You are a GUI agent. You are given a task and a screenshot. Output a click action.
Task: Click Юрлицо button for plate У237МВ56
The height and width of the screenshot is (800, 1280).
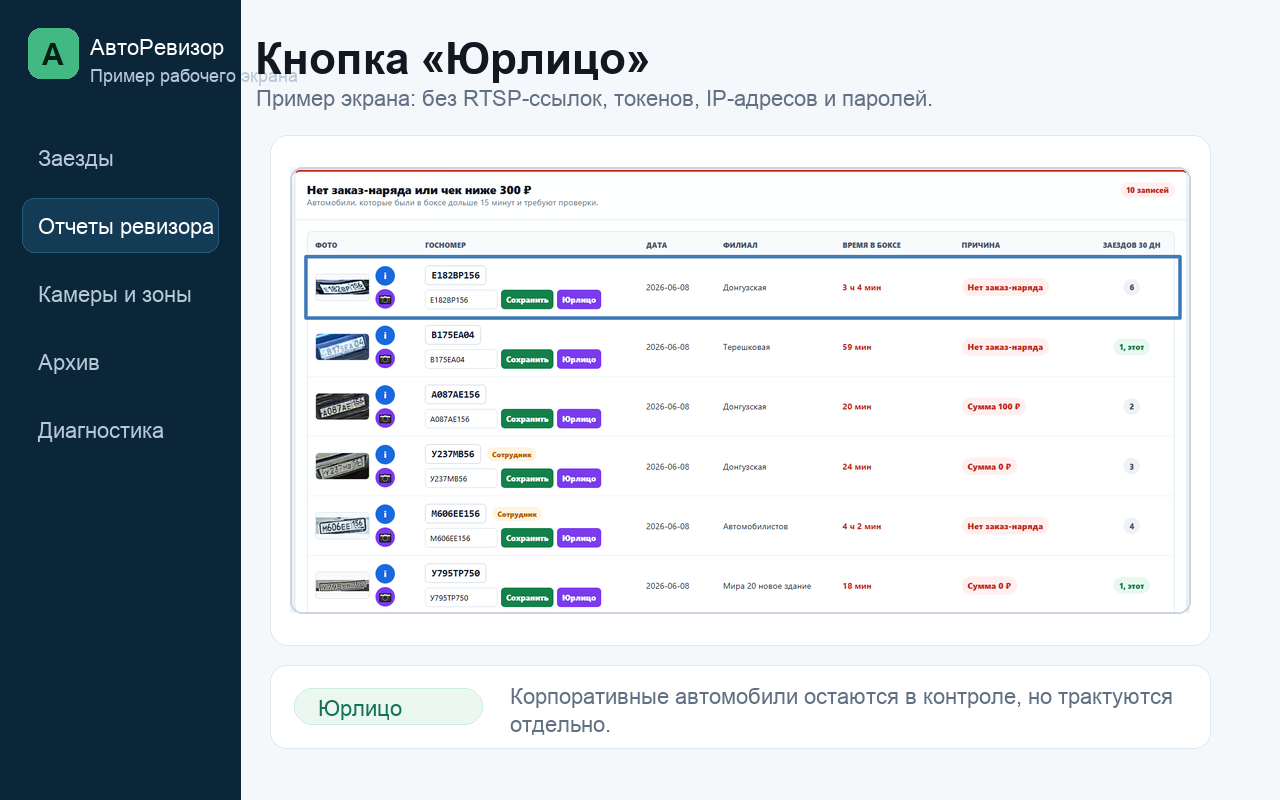(x=579, y=478)
